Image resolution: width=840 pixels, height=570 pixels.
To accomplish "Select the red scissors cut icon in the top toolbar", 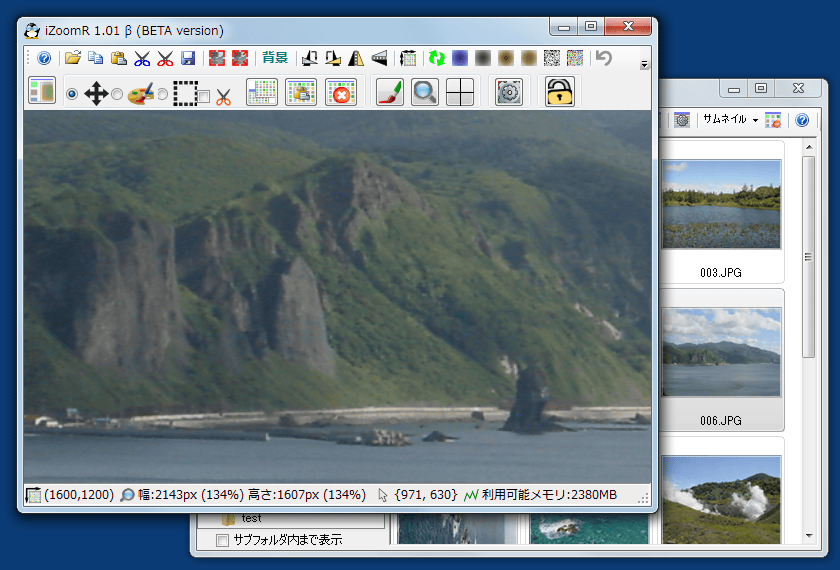I will (x=165, y=58).
